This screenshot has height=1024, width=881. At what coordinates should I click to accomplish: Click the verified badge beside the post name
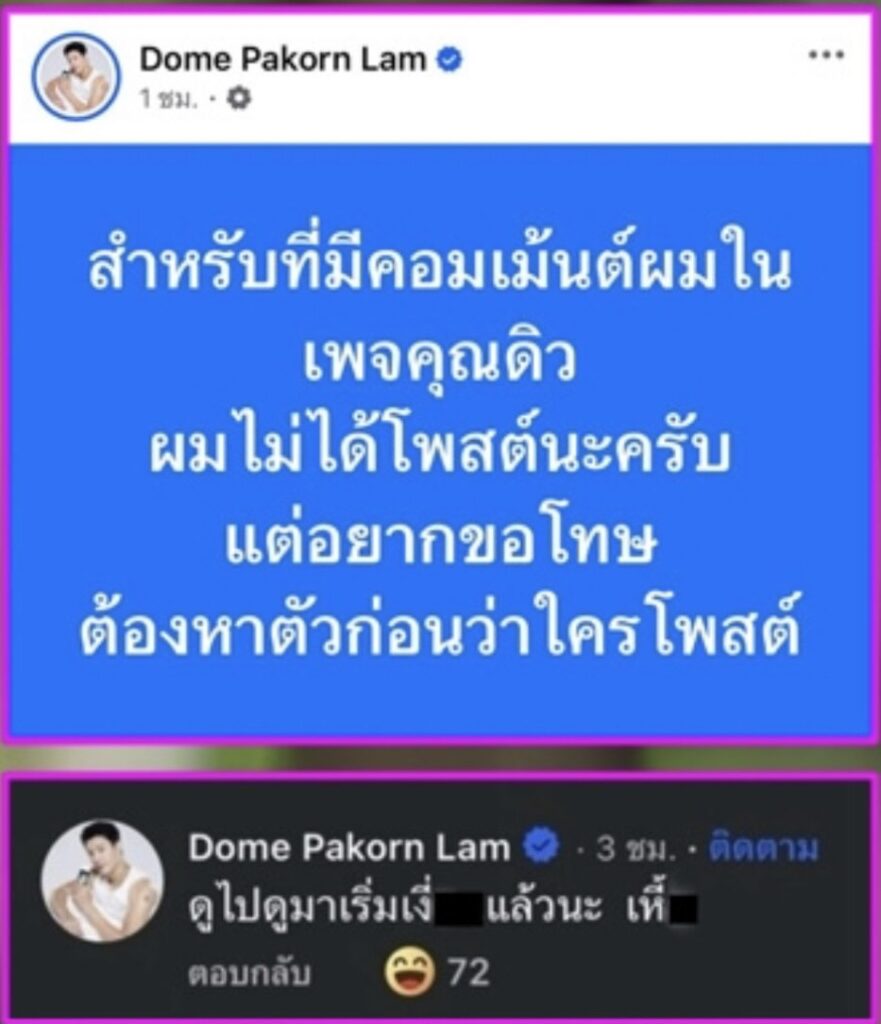(449, 59)
